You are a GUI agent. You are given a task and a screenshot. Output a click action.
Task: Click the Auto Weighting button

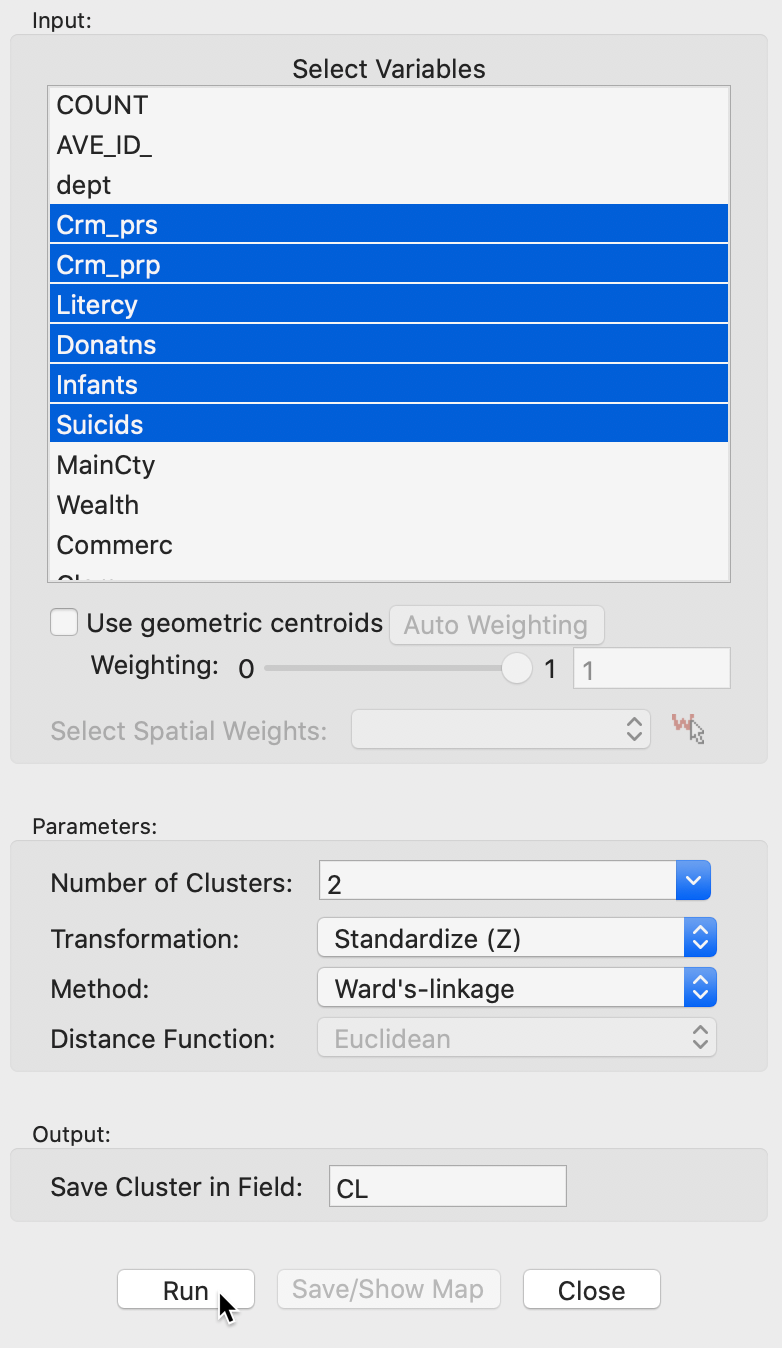[496, 625]
